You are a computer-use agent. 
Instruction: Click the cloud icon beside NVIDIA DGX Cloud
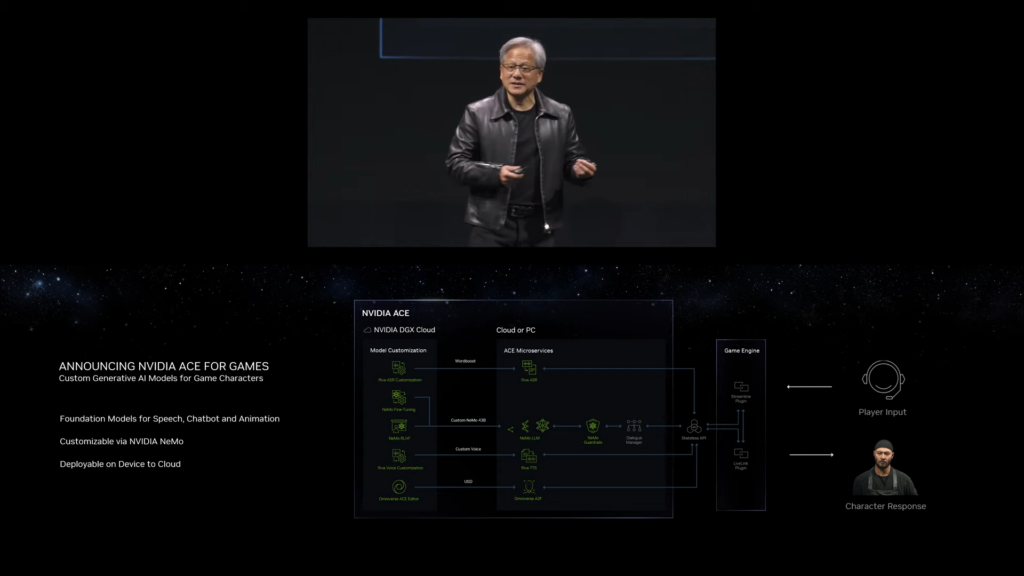coord(365,329)
